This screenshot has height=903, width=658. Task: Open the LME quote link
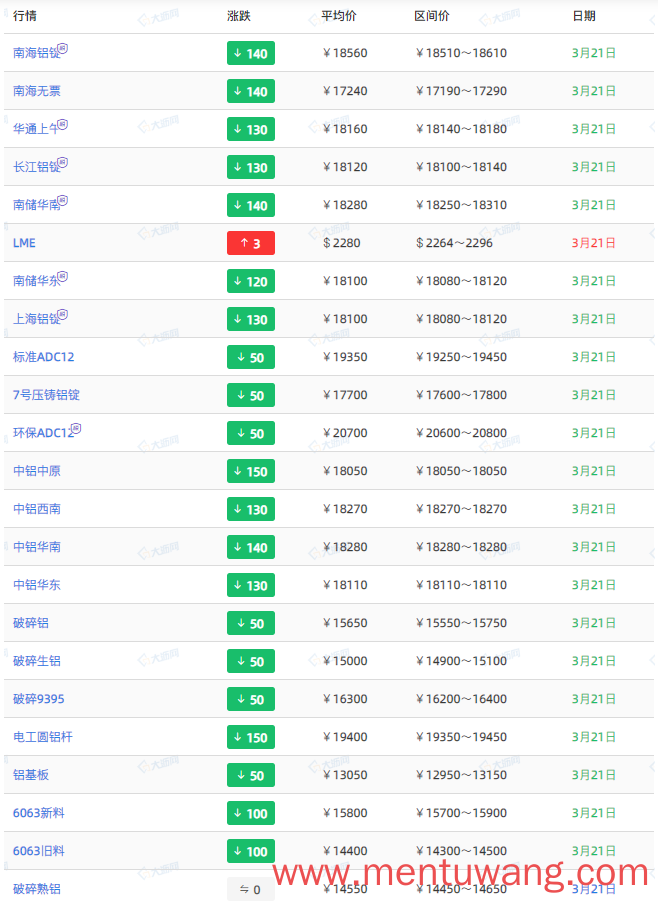(x=24, y=243)
